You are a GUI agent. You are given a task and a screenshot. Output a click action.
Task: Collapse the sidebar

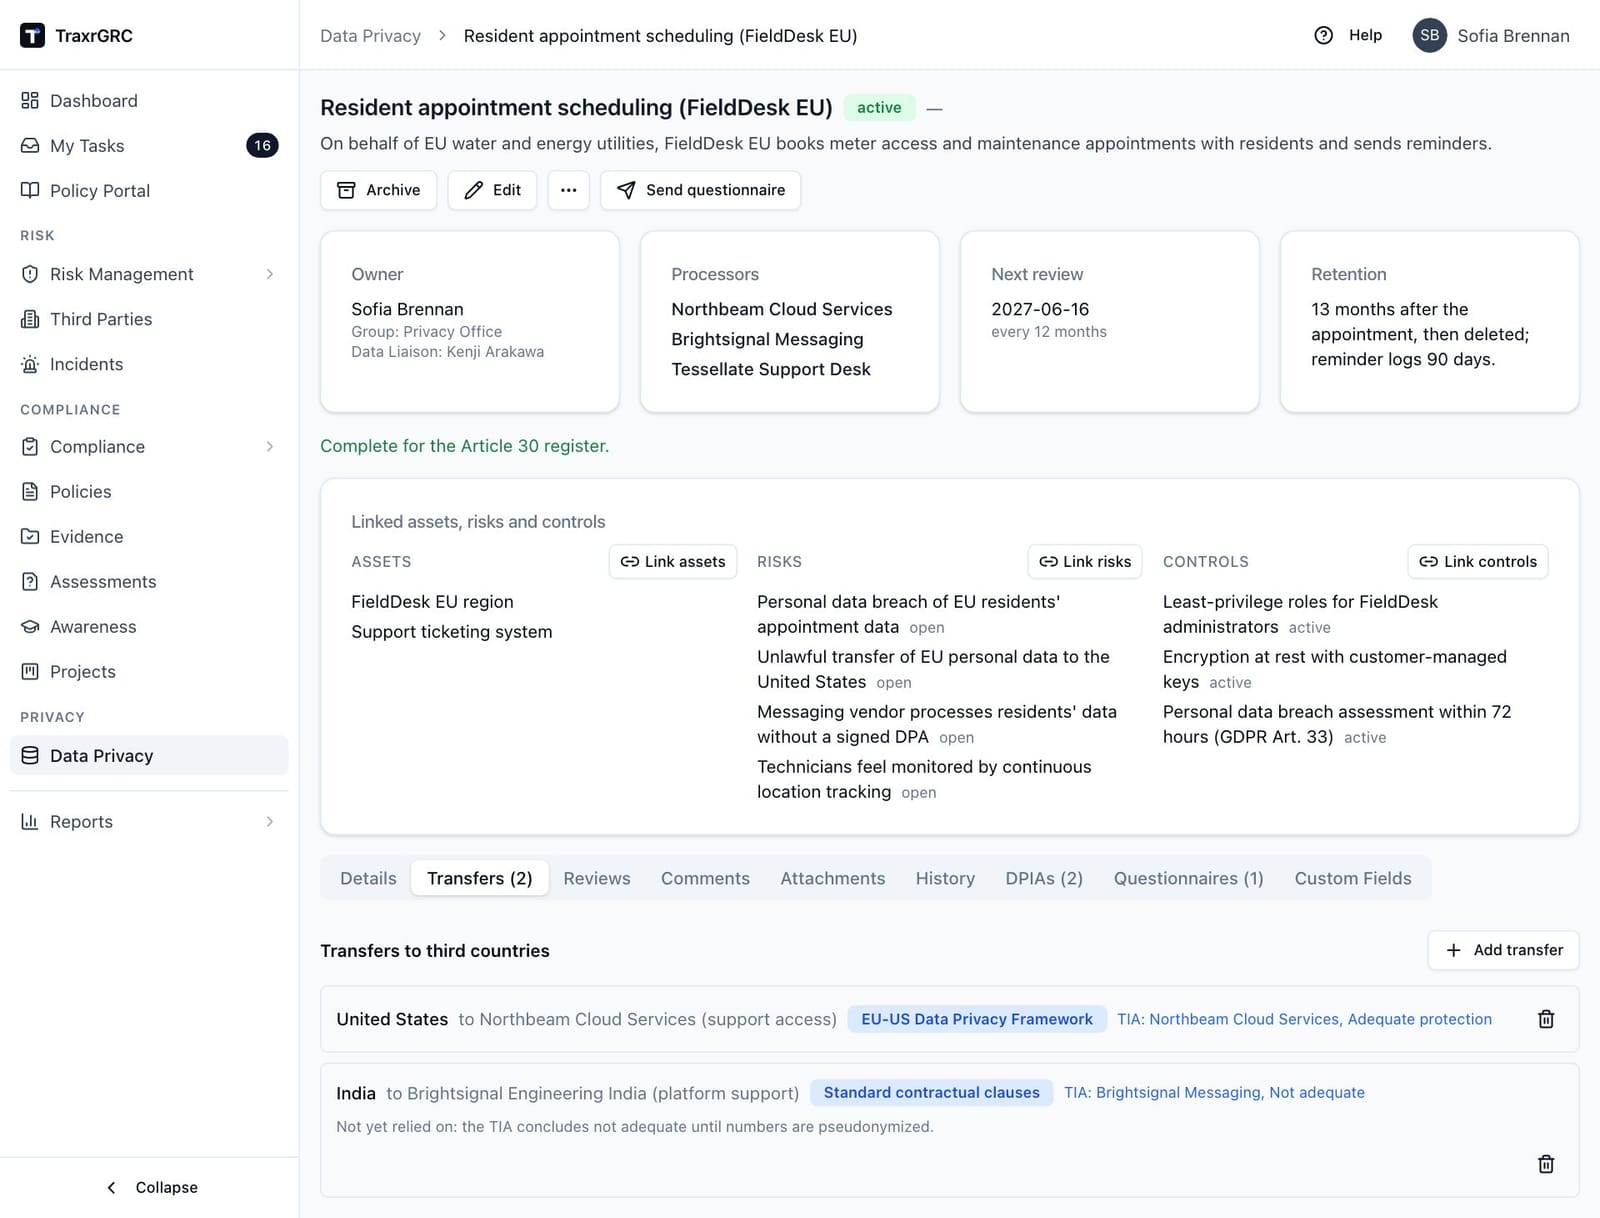coord(152,1187)
